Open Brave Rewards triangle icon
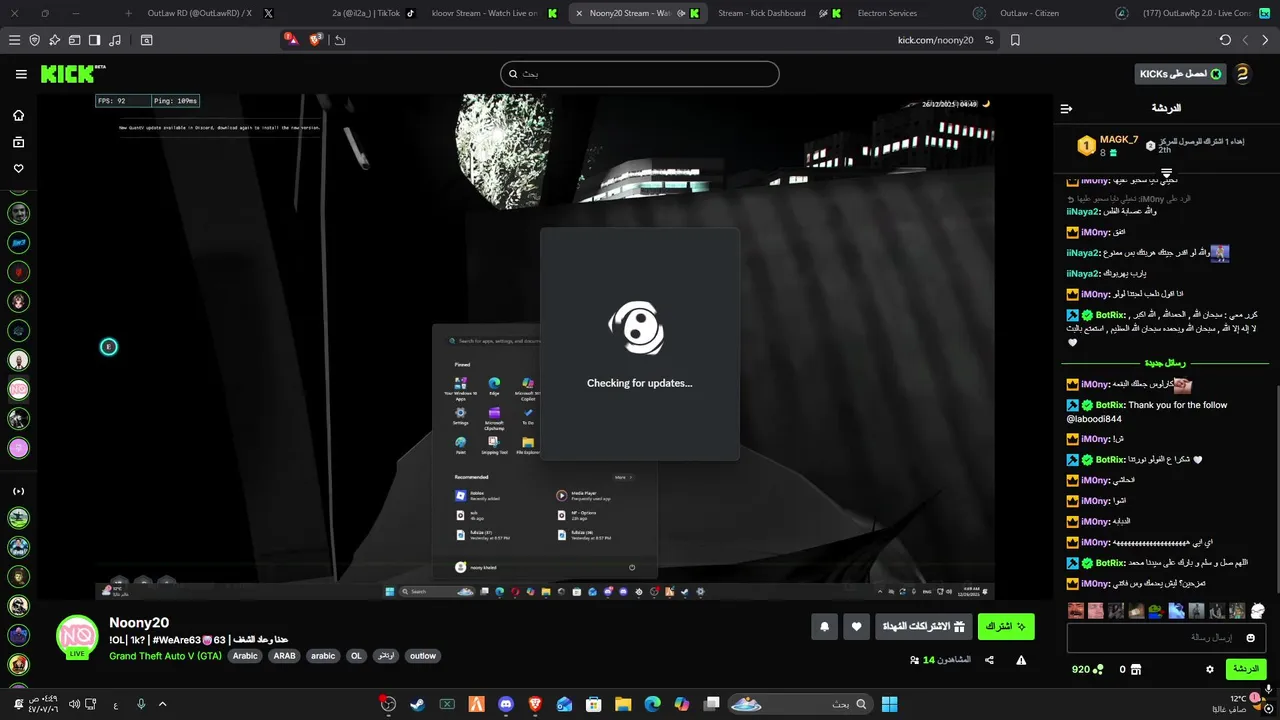 pos(291,39)
